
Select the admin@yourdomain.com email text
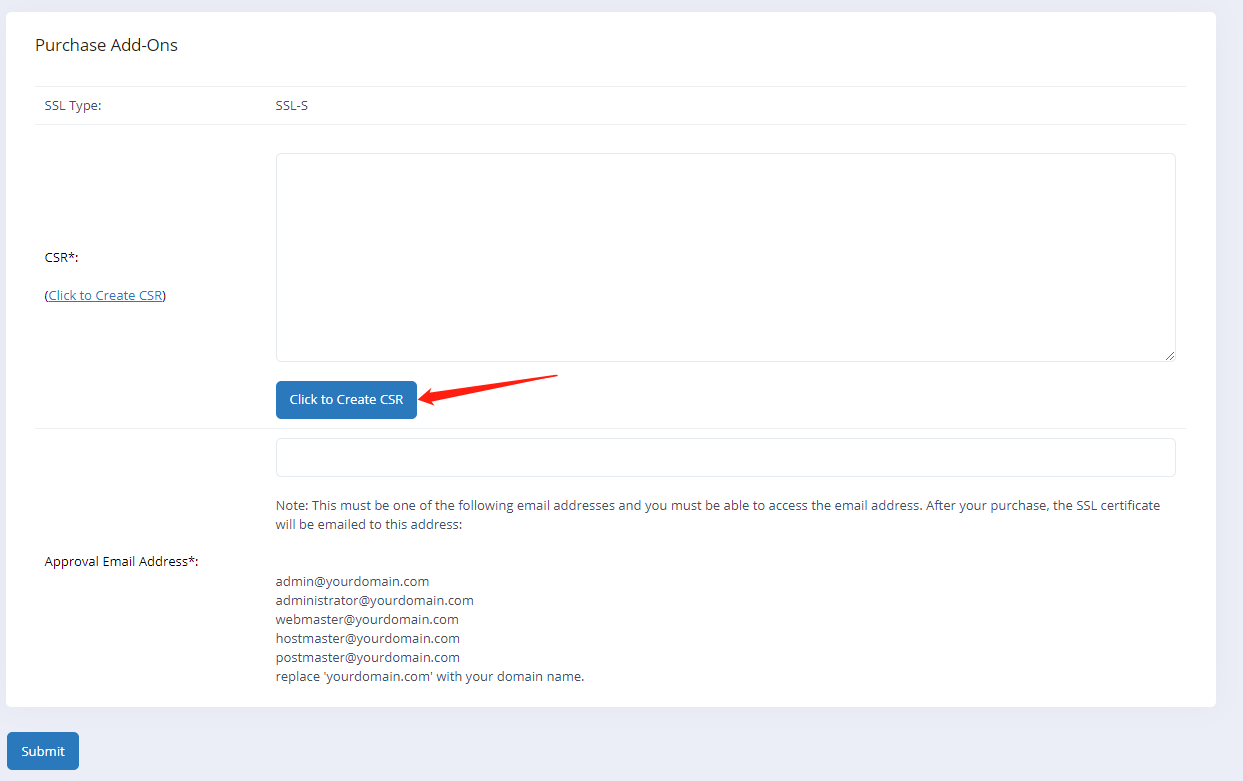click(x=352, y=581)
